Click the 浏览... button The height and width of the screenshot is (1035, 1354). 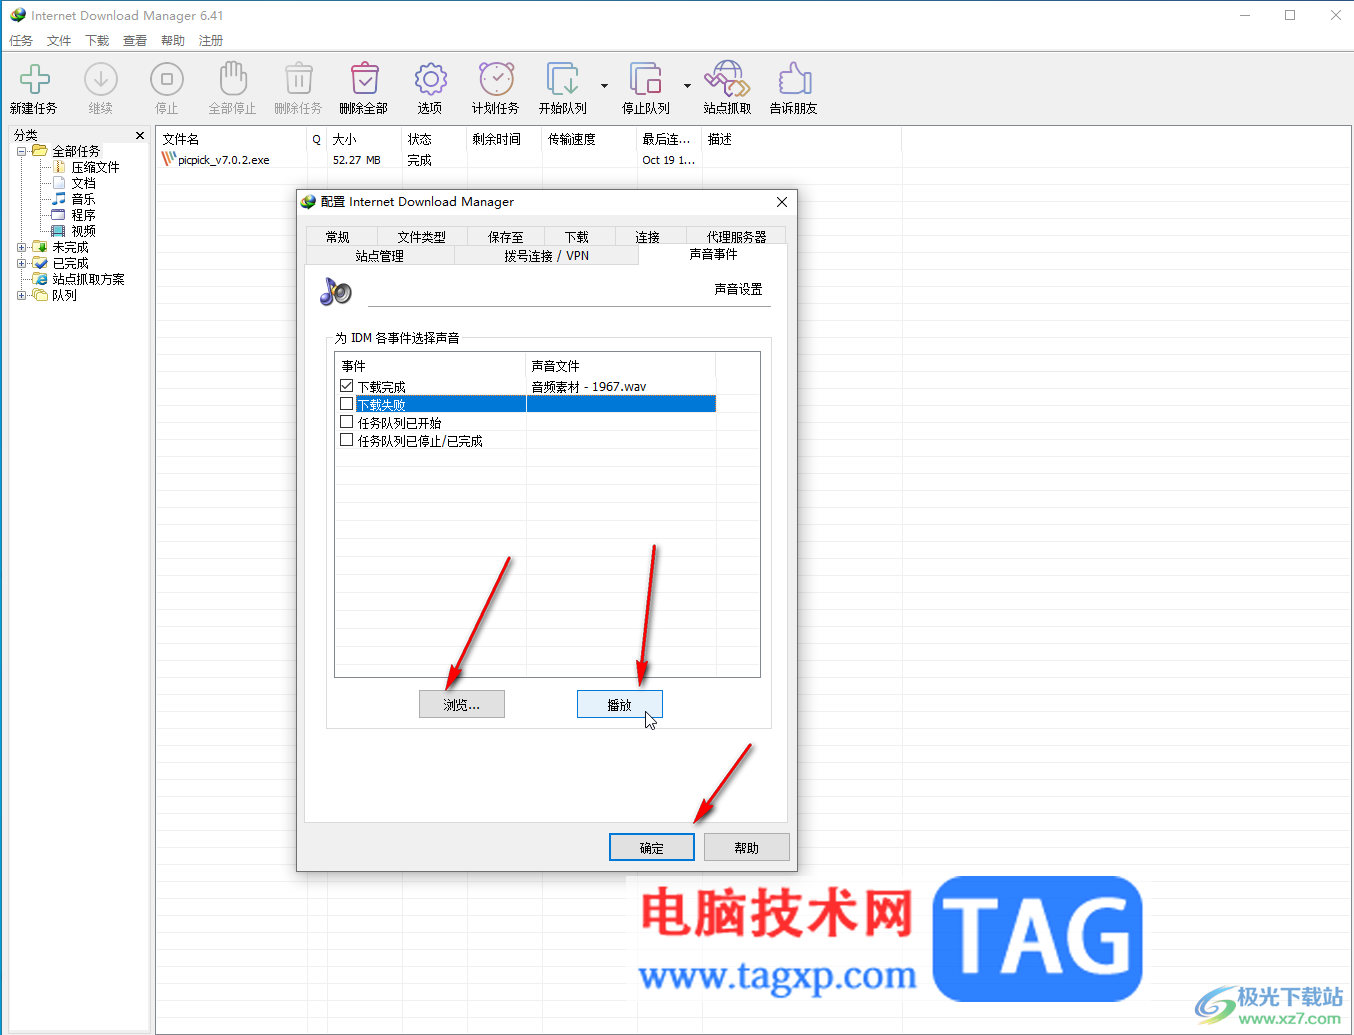tap(462, 705)
